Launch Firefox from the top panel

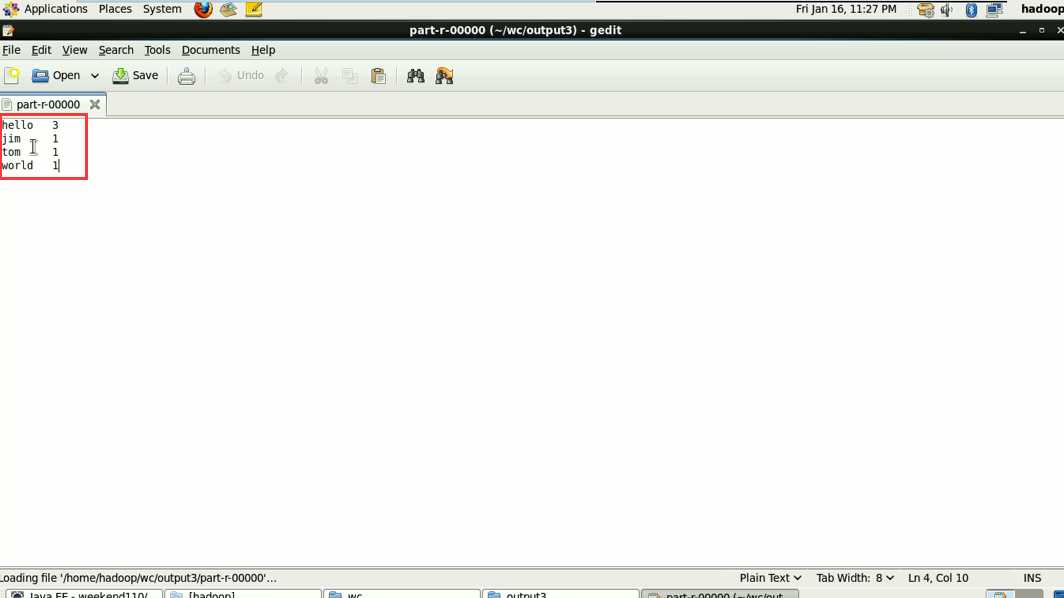(203, 10)
